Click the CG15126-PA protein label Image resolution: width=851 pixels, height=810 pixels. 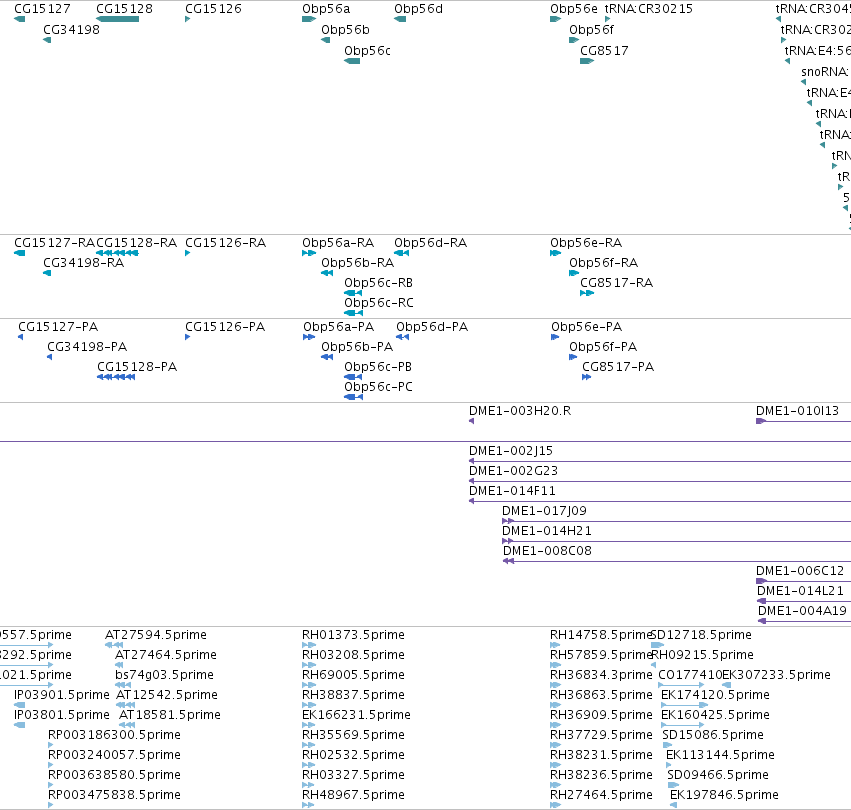coord(225,327)
